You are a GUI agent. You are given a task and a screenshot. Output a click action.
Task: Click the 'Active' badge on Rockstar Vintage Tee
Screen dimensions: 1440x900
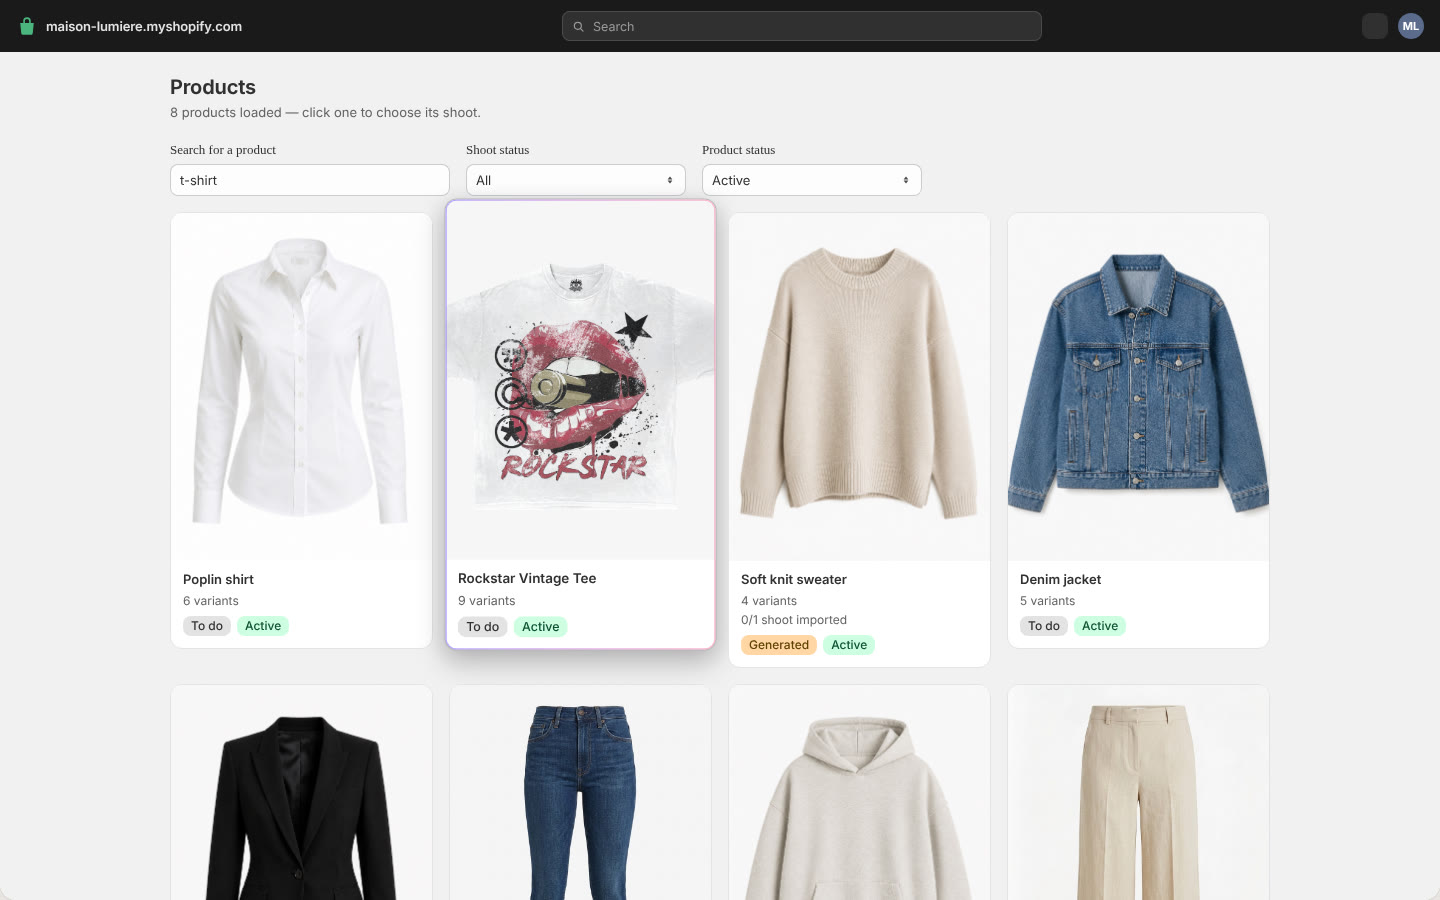pos(541,627)
